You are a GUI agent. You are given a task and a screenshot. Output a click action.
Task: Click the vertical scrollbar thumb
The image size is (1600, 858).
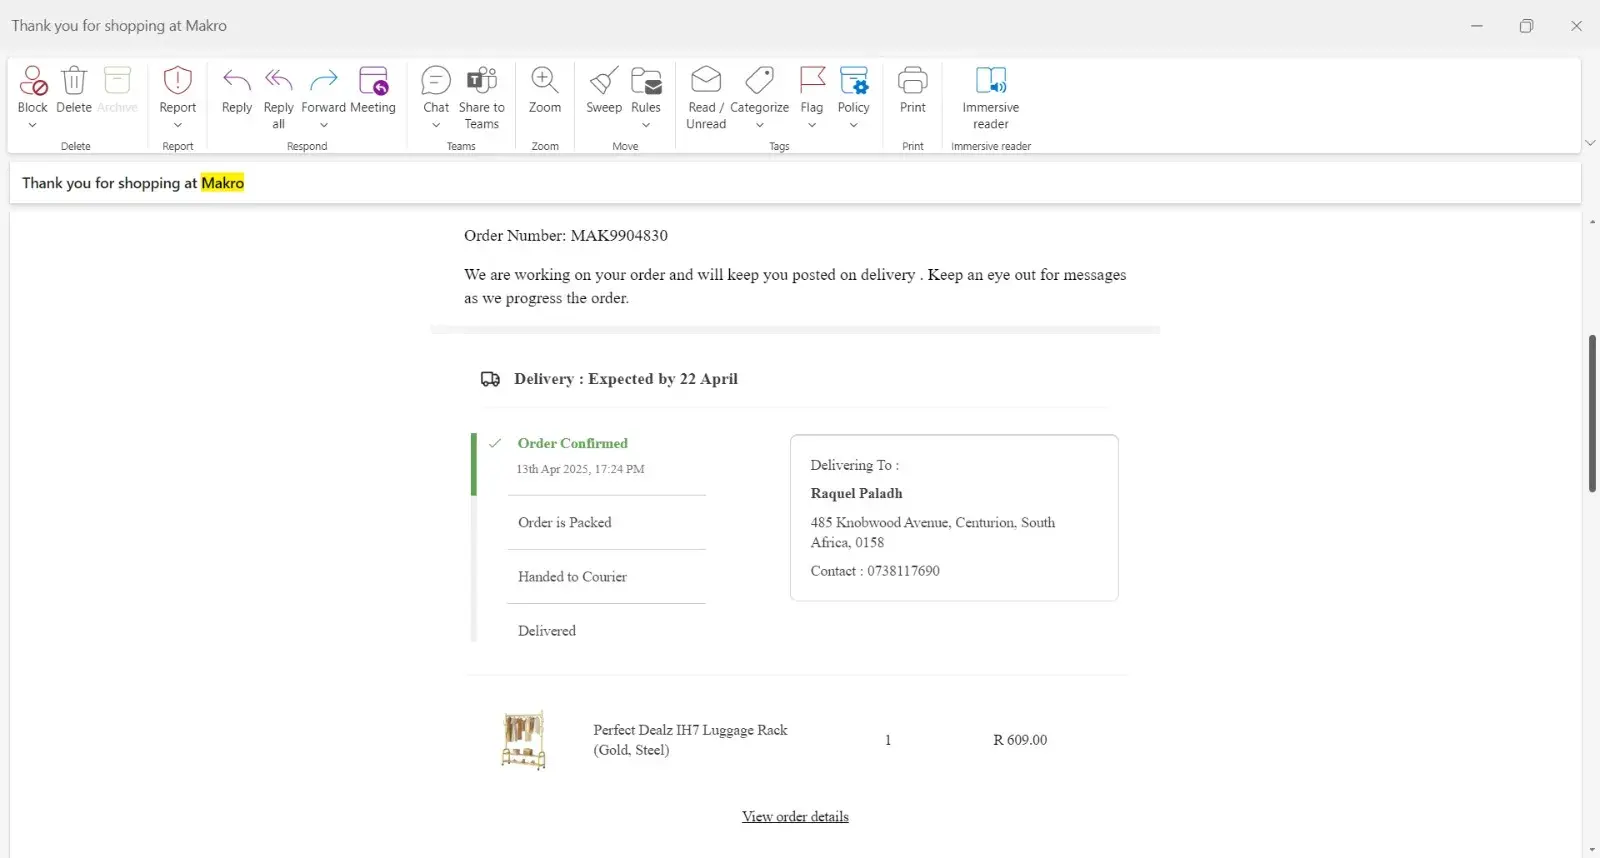coord(1591,414)
